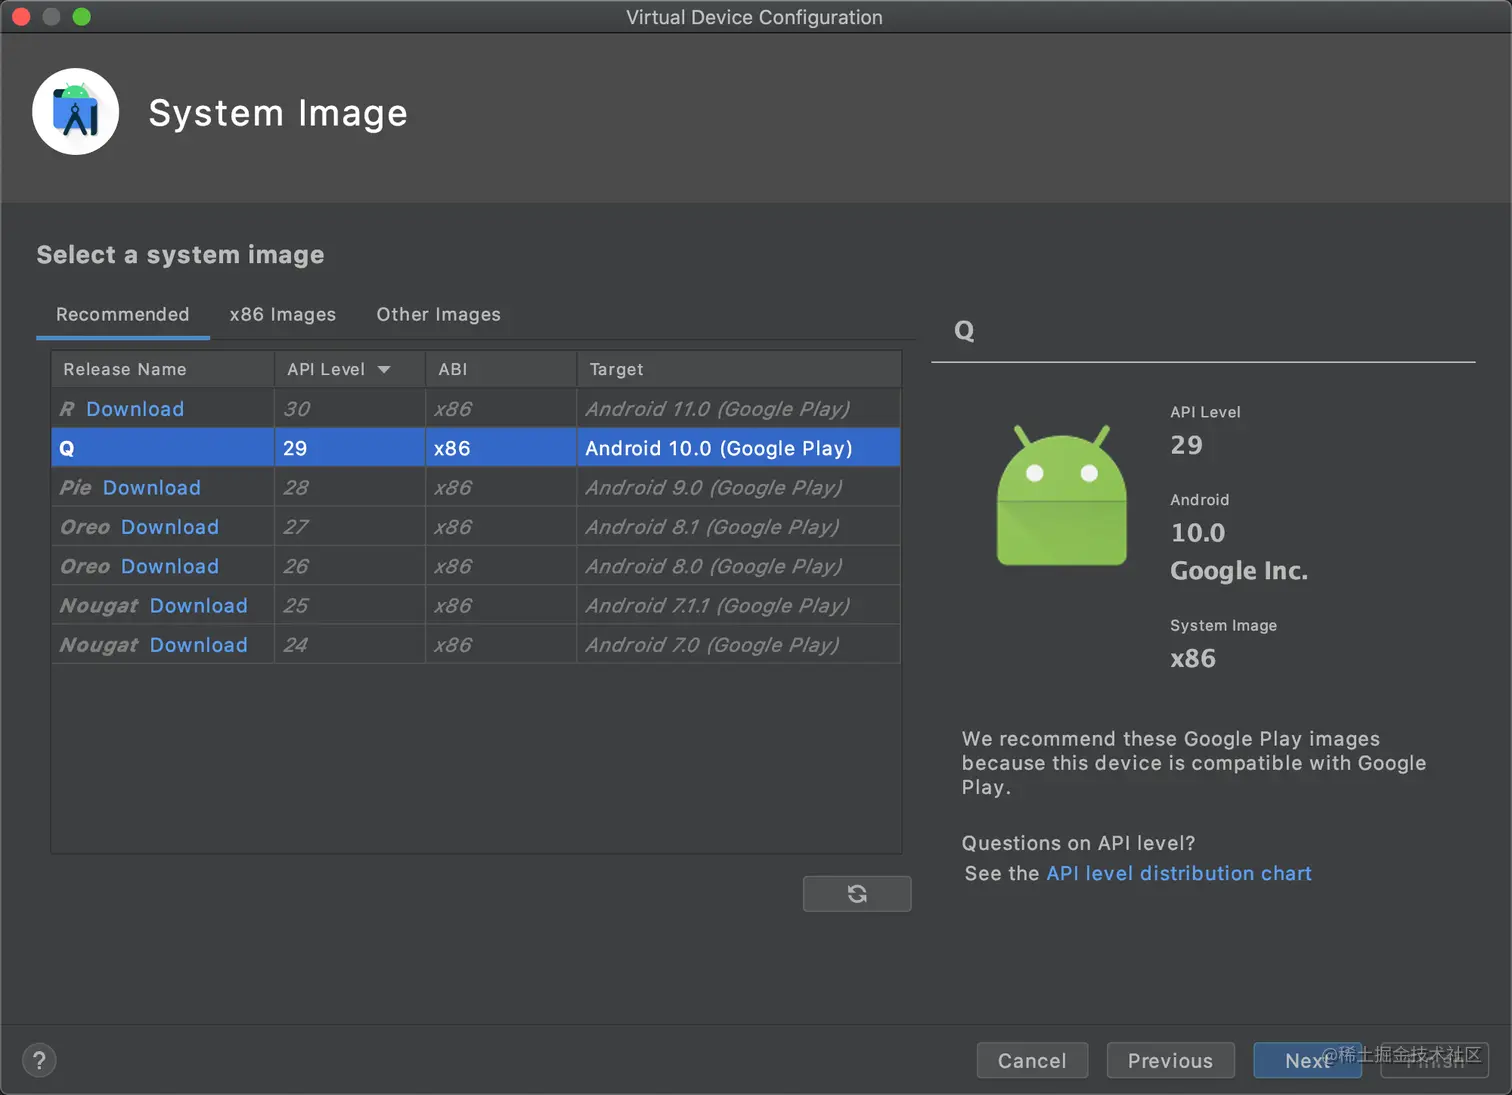Download Nougat API 24 image
This screenshot has width=1512, height=1095.
(199, 645)
